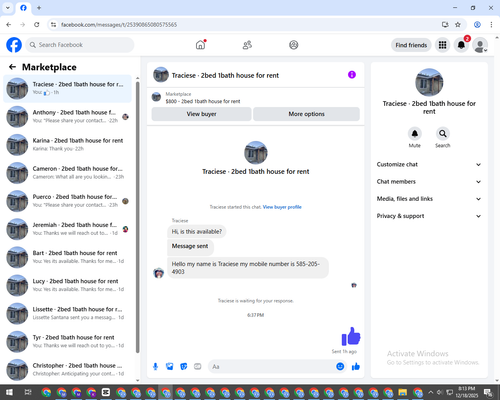Bookmark this page with star icon

[x=458, y=25]
